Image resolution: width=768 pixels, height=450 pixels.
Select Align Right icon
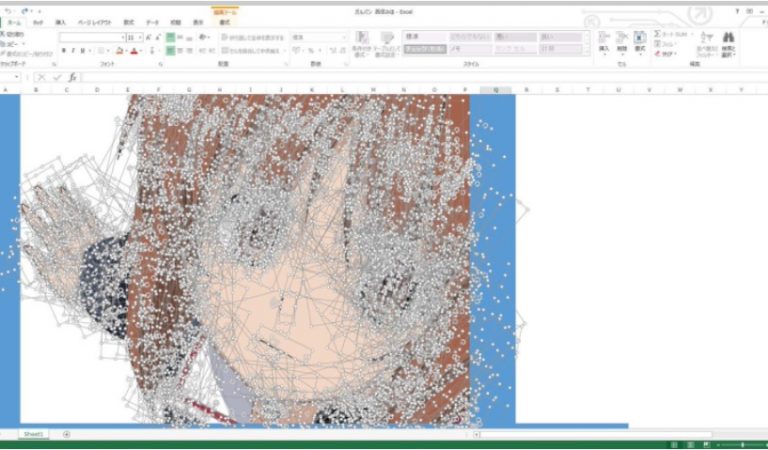[x=190, y=50]
